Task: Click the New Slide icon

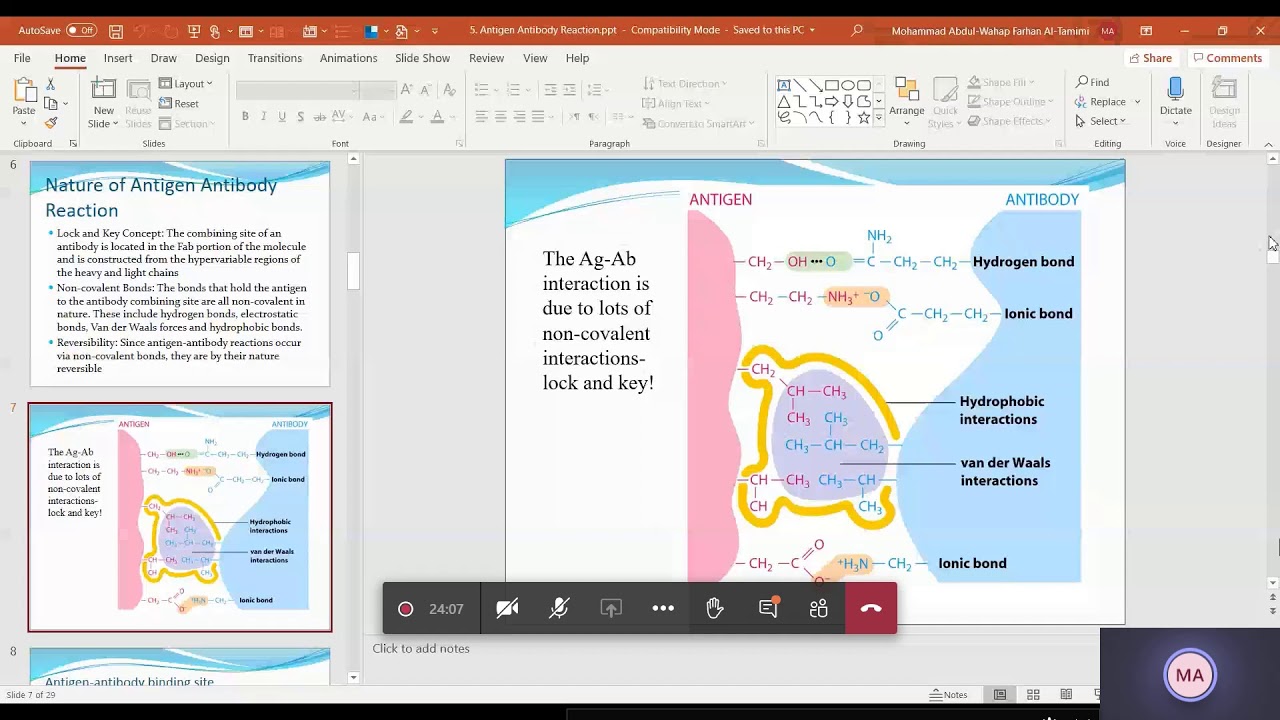Action: 103,91
